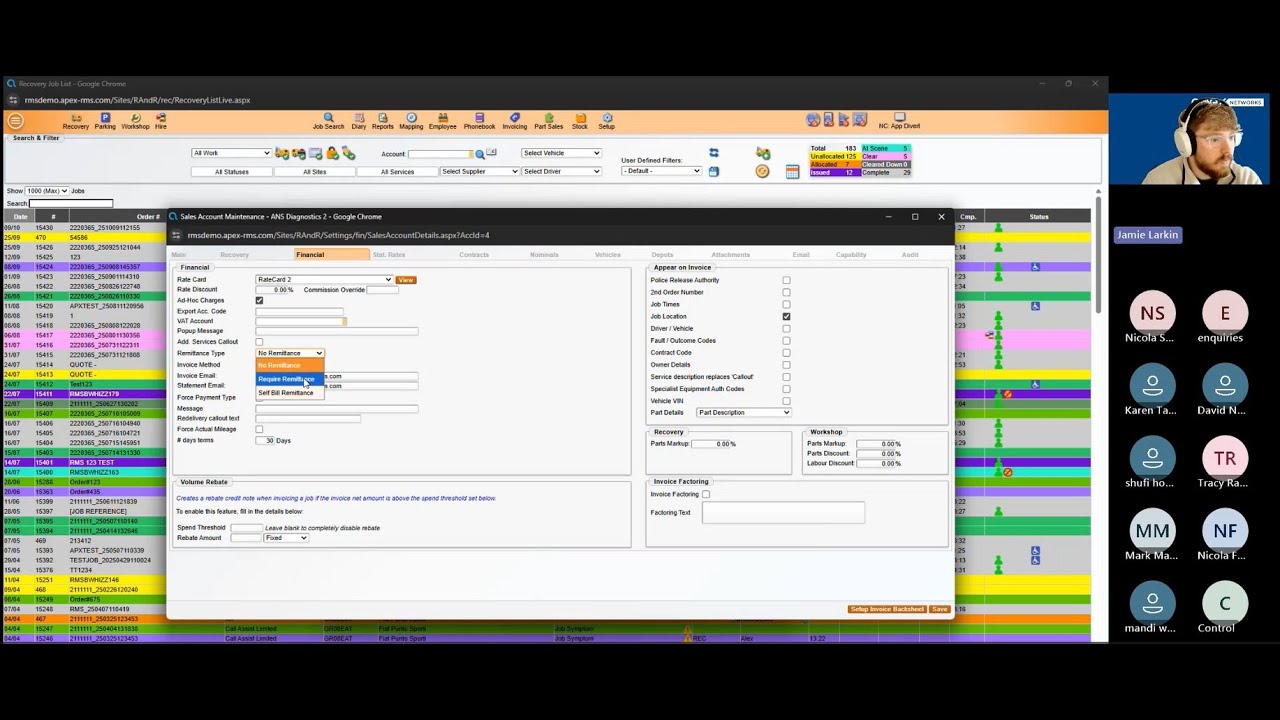
Task: Switch to the Audit tab
Action: 910,255
